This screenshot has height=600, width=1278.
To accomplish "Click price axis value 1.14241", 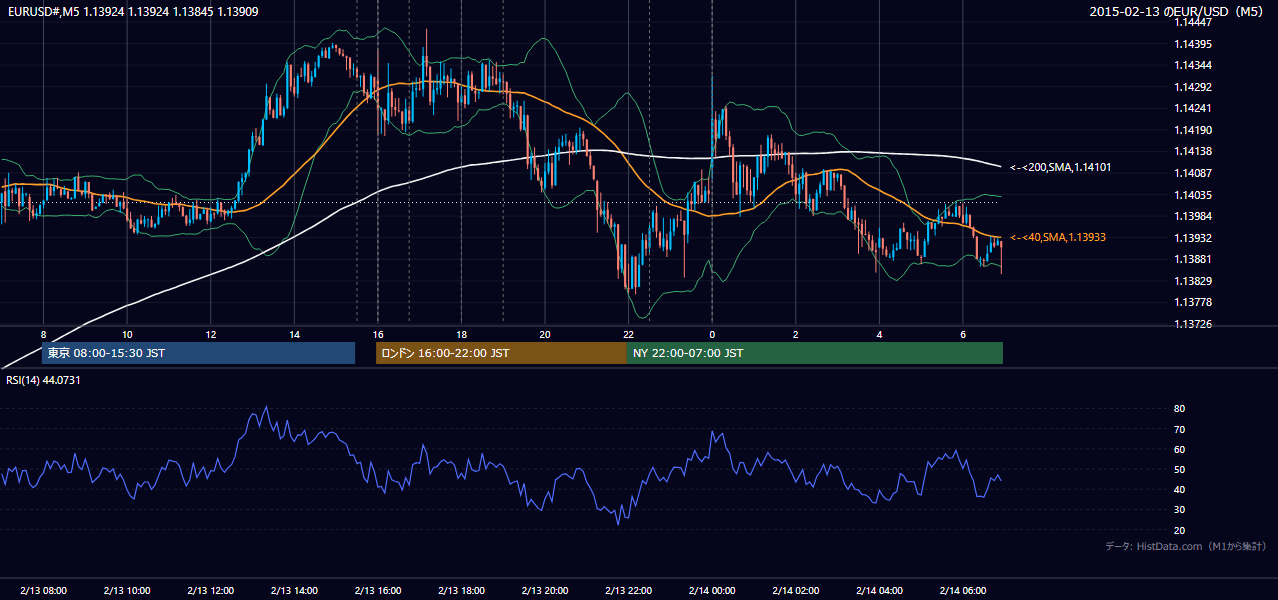I will 1195,108.
